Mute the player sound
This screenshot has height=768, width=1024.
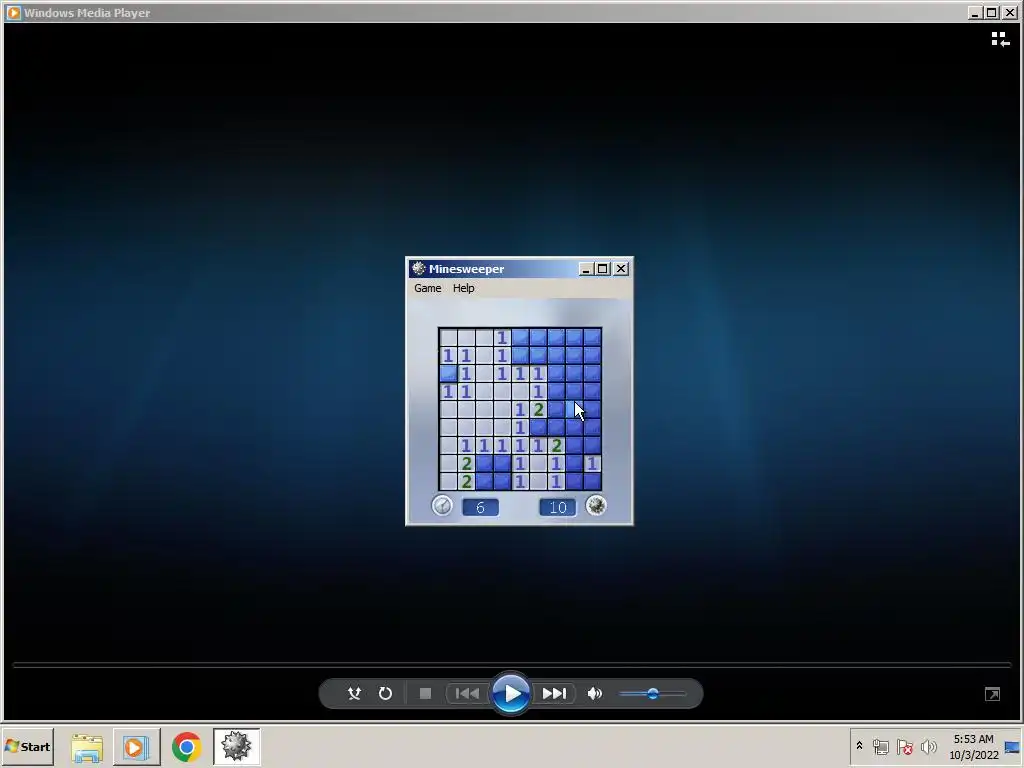pos(594,694)
